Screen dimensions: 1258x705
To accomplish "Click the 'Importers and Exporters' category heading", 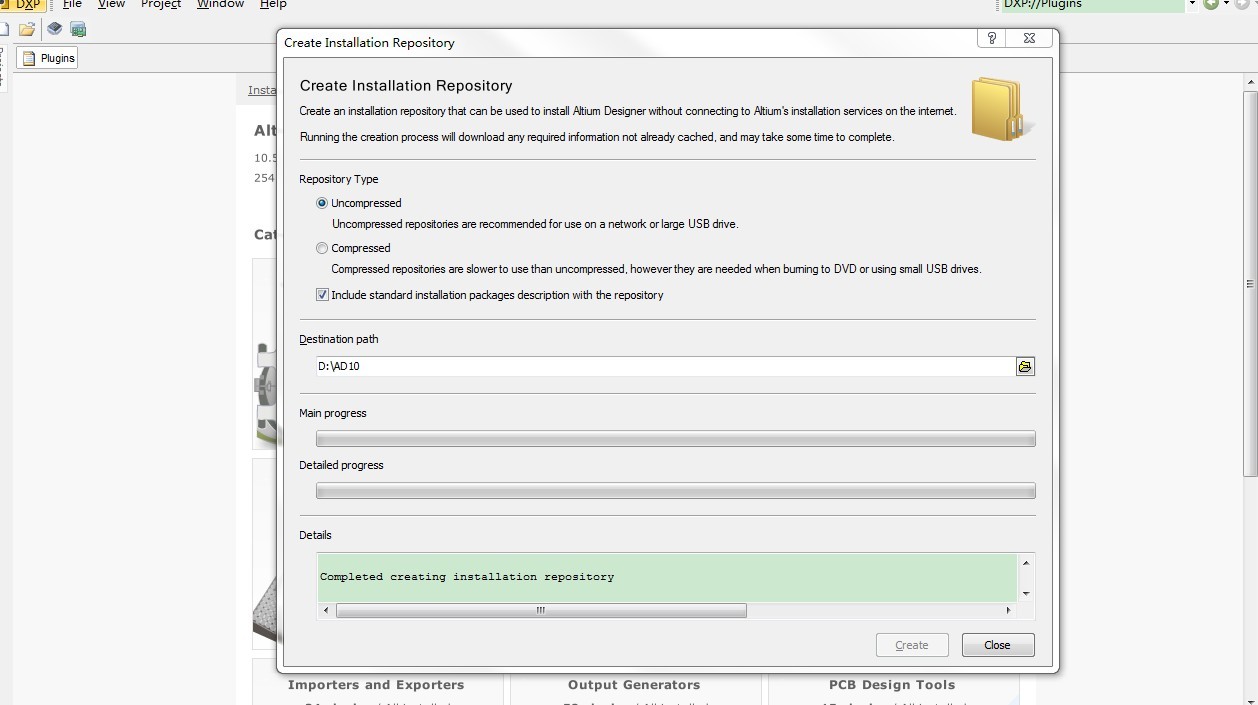I will tap(376, 685).
